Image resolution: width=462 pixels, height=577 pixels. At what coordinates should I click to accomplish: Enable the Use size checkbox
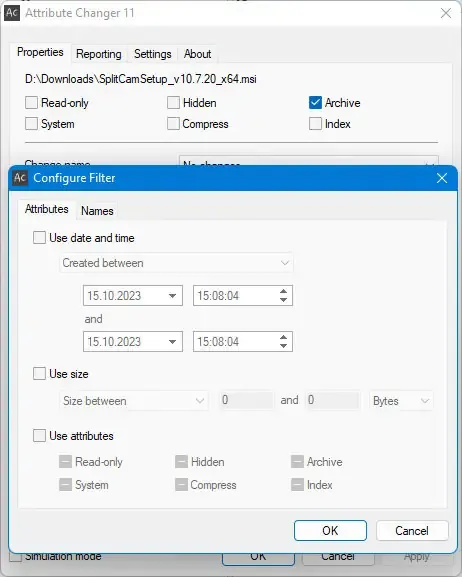click(39, 374)
